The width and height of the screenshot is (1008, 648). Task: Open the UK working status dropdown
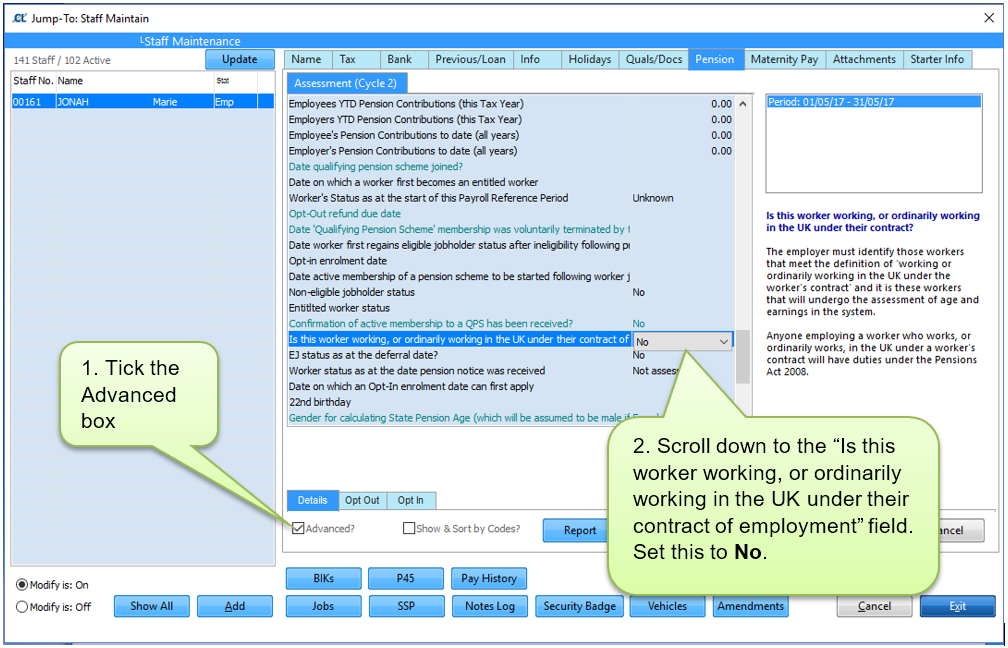tap(723, 342)
